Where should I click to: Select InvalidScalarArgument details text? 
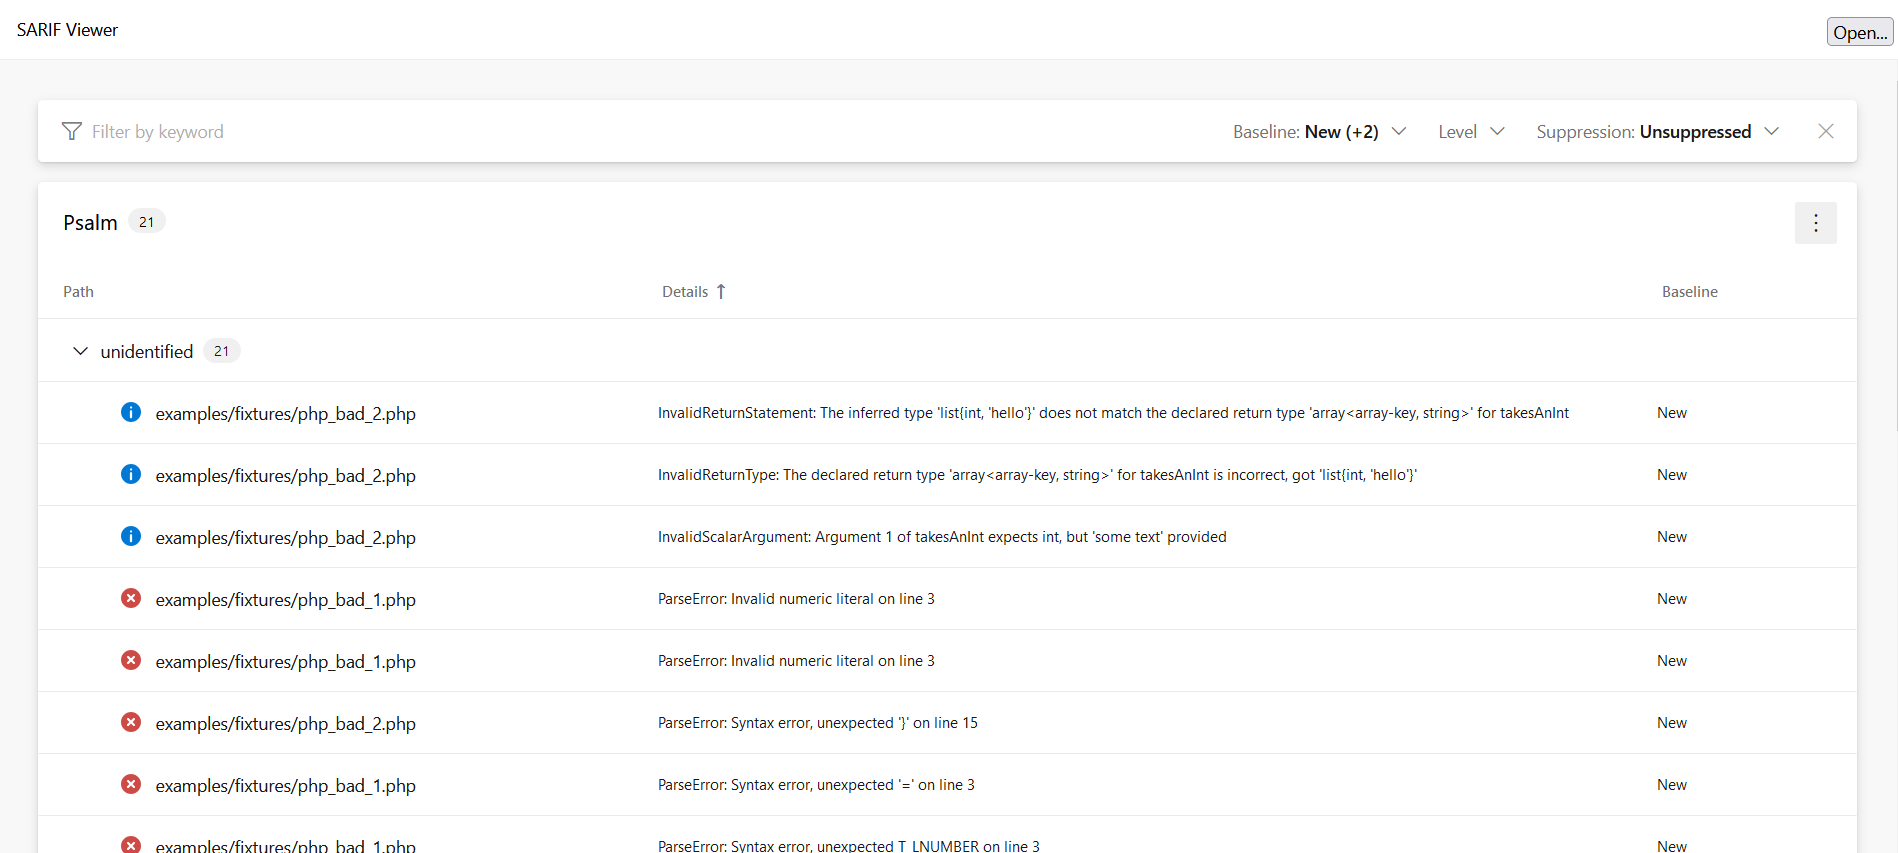coord(942,537)
